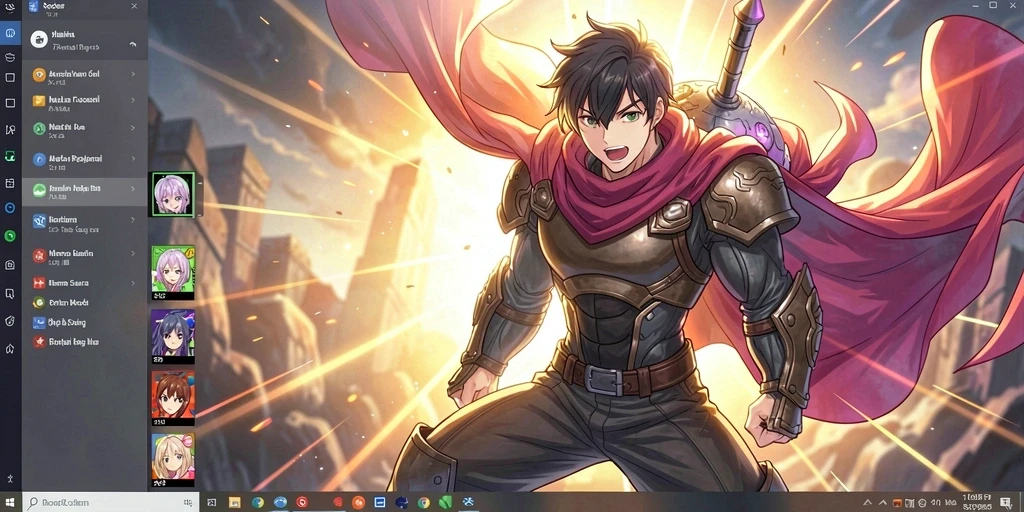Viewport: 1024px width, 512px height.
Task: Expand the chevron on the blue droplet row
Action: click(133, 158)
